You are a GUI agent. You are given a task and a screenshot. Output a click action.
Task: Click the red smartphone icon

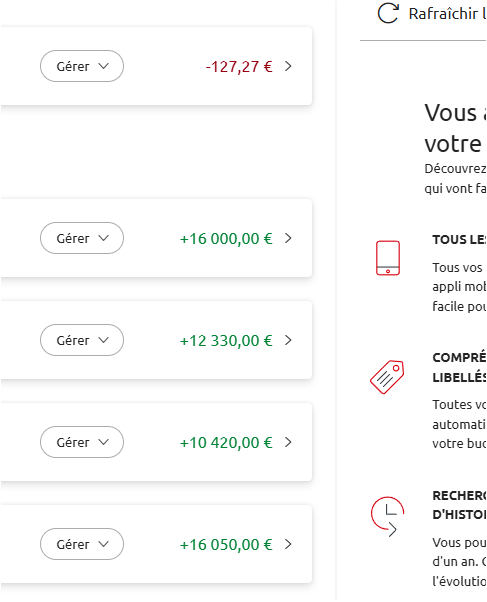(x=388, y=258)
